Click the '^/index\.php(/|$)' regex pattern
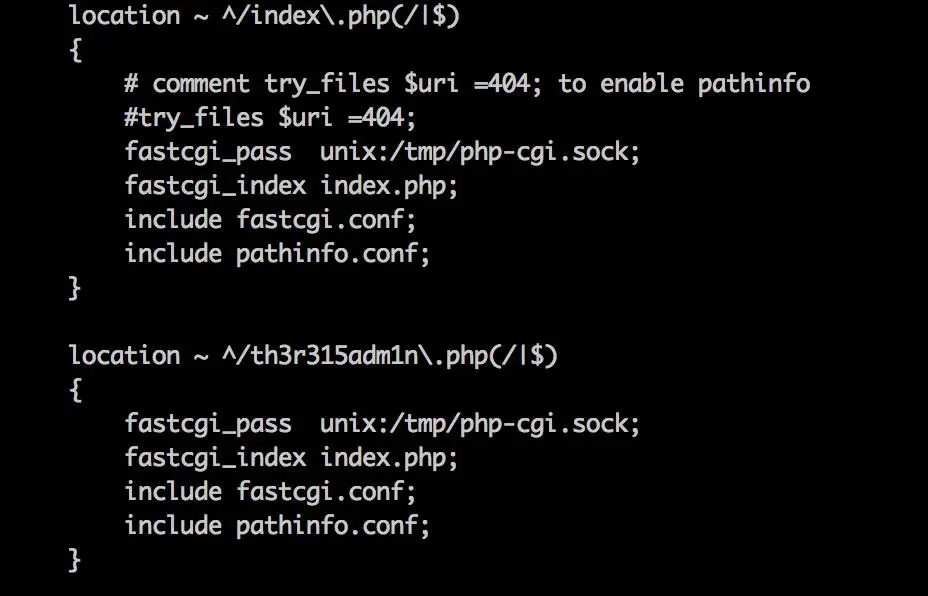928x596 pixels. pyautogui.click(x=340, y=16)
